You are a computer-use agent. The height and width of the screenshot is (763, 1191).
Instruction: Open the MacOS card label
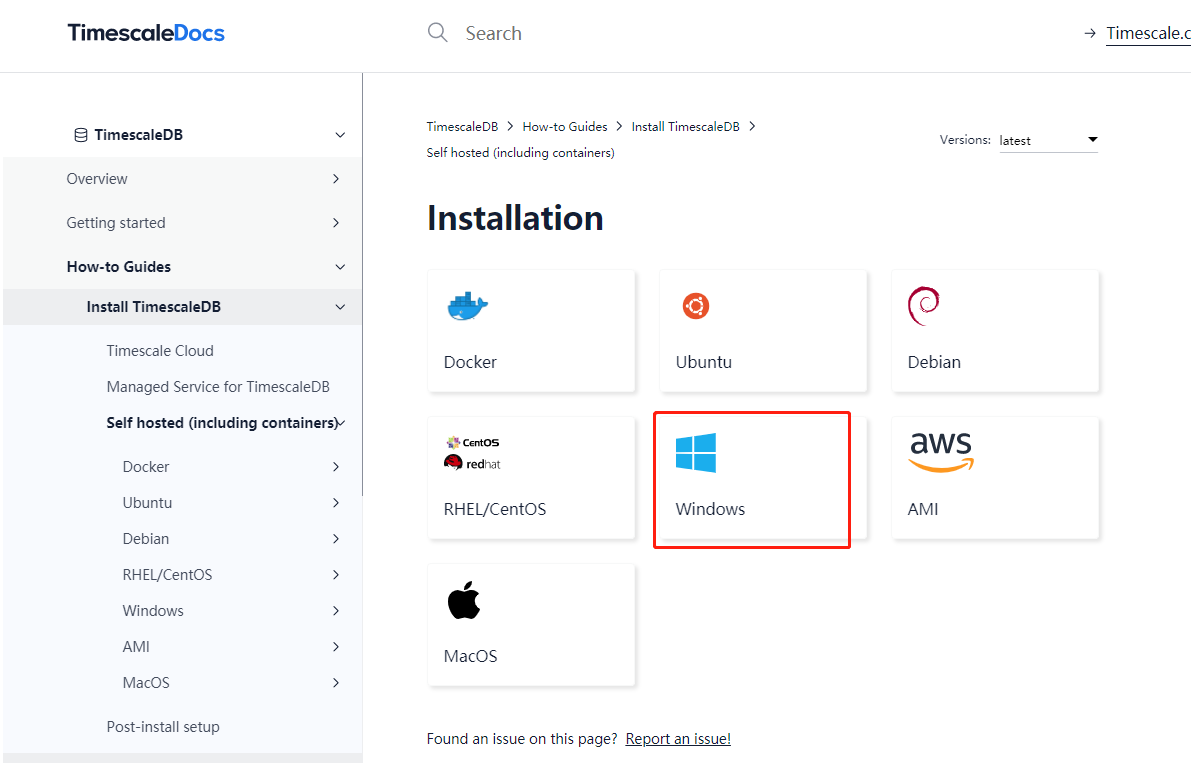pyautogui.click(x=470, y=656)
